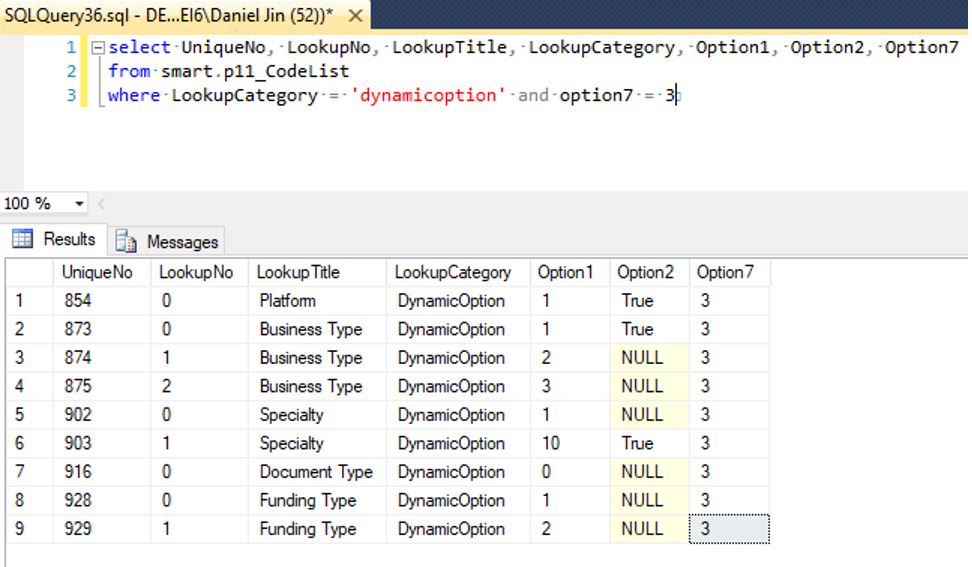Select row 5 header in results
Viewport: 972px width, 567px height.
[x=29, y=415]
